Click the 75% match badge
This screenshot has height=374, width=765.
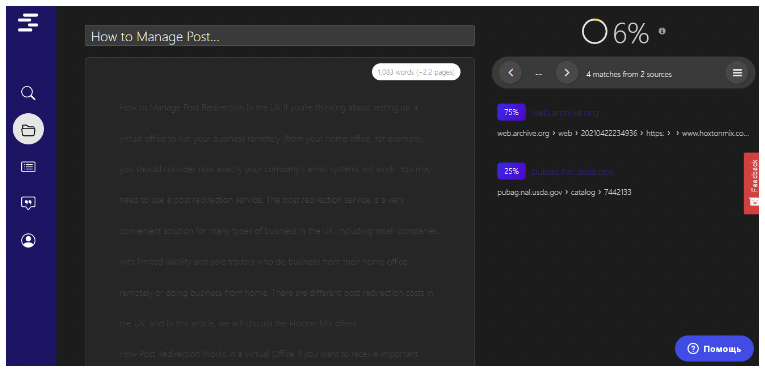point(511,112)
